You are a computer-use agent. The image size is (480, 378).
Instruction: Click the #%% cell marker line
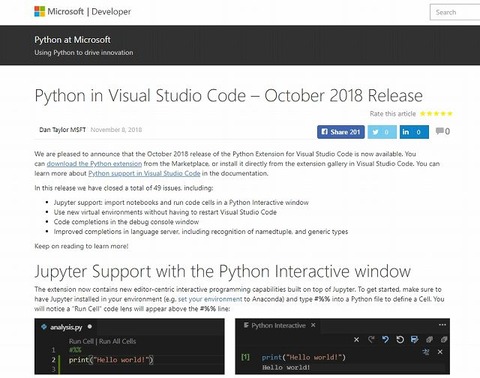(x=75, y=350)
